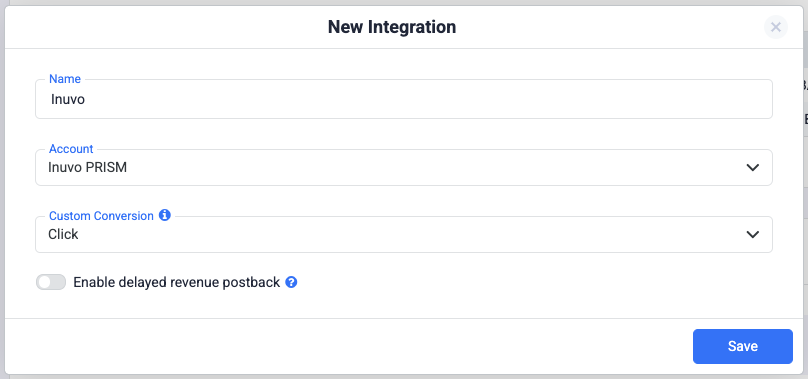Focus the Name input field

(x=403, y=99)
